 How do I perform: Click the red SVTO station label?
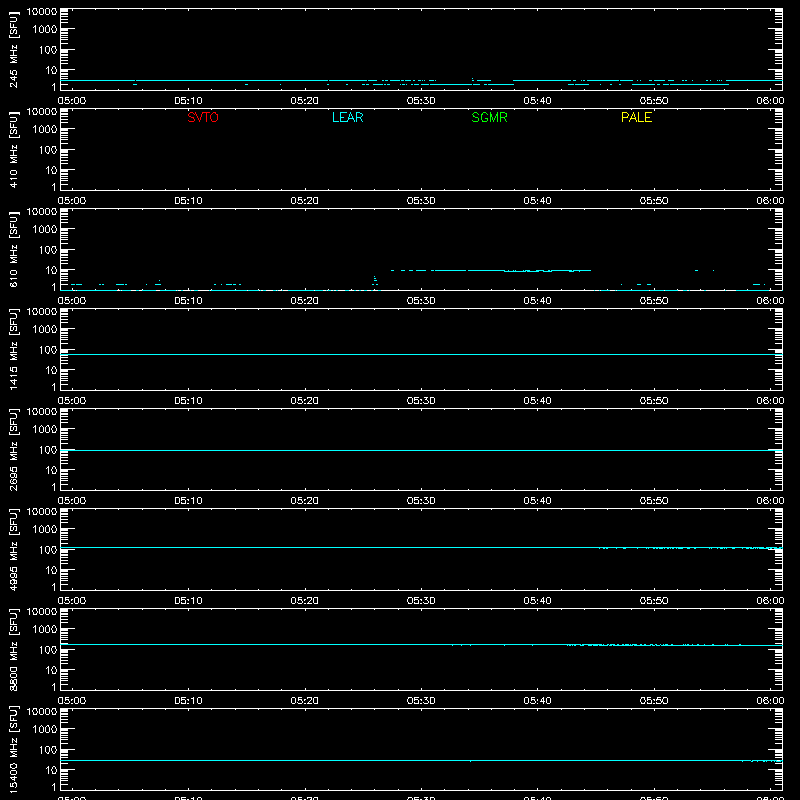pyautogui.click(x=203, y=117)
